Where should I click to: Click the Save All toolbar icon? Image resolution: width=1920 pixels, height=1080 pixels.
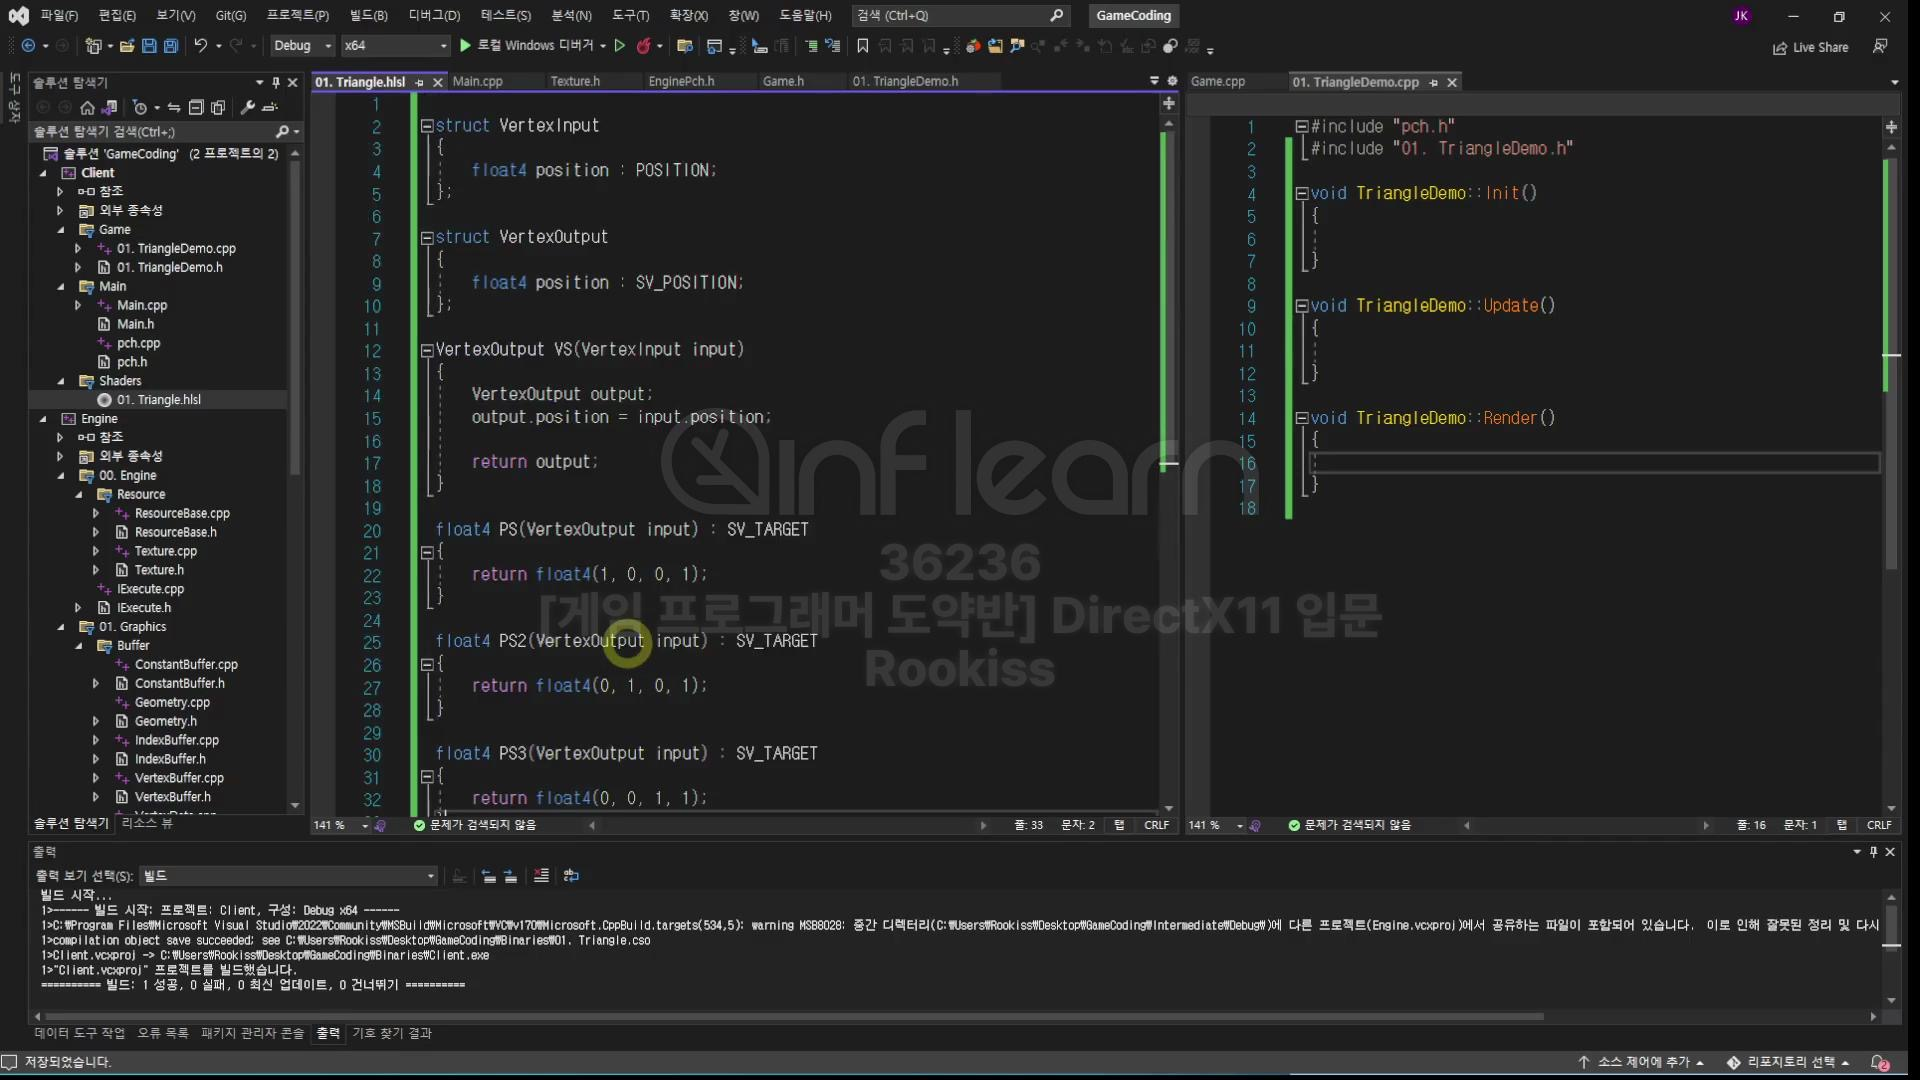coord(171,46)
